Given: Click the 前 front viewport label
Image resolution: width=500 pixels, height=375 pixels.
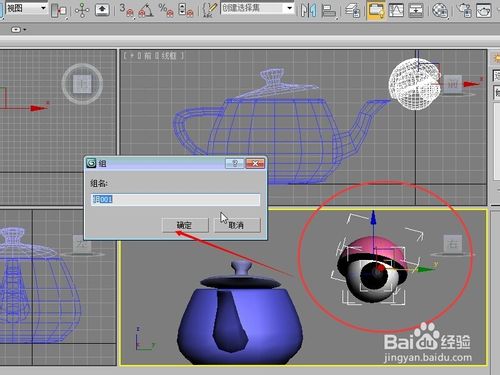Looking at the screenshot, I should (148, 56).
